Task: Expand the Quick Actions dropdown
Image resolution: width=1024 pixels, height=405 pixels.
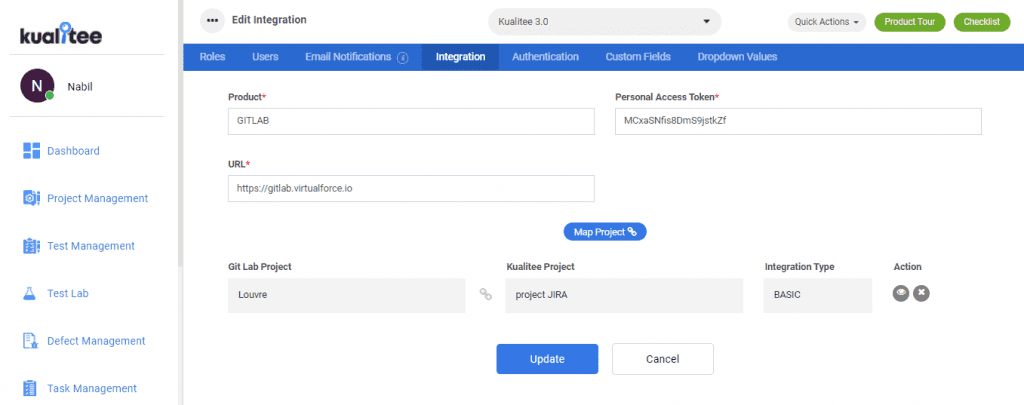Action: tap(827, 22)
